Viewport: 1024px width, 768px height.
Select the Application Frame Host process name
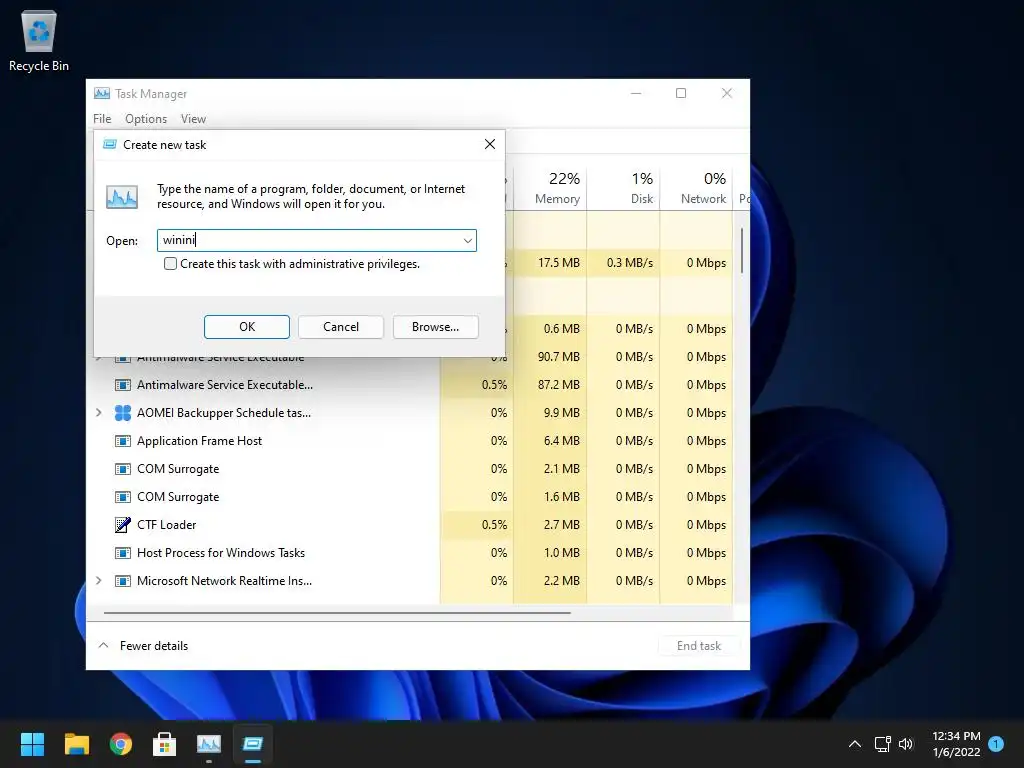199,441
